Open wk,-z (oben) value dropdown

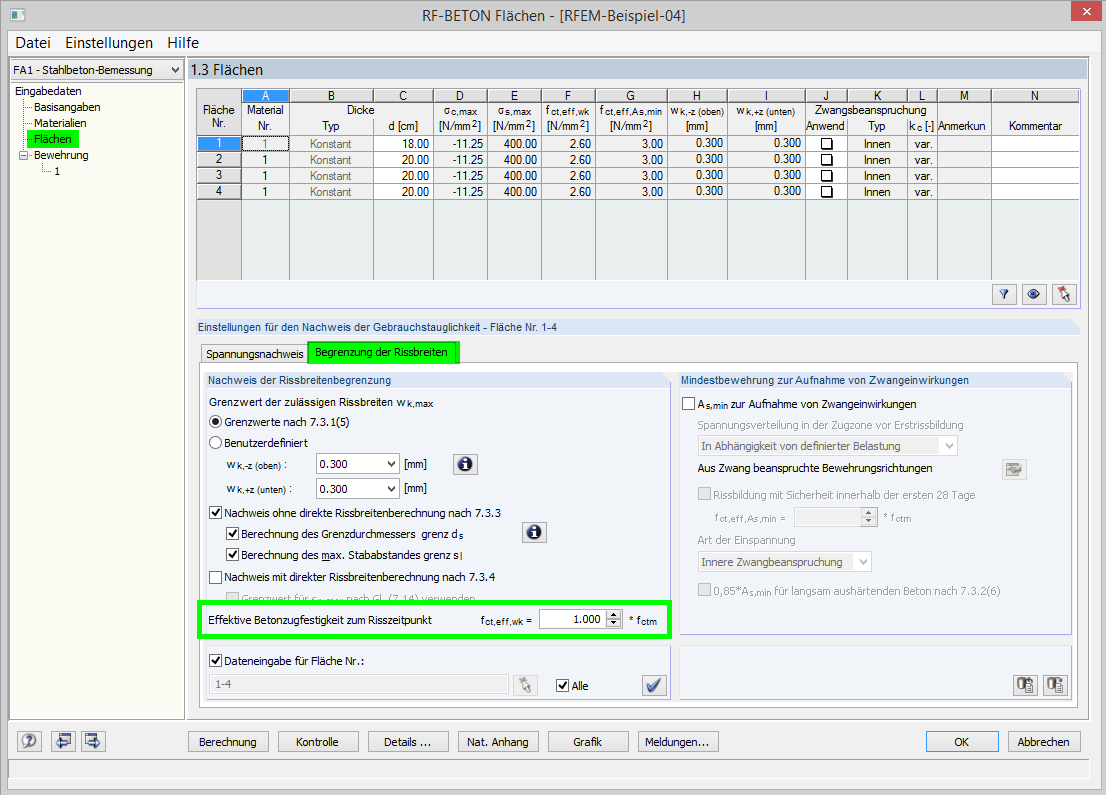391,464
